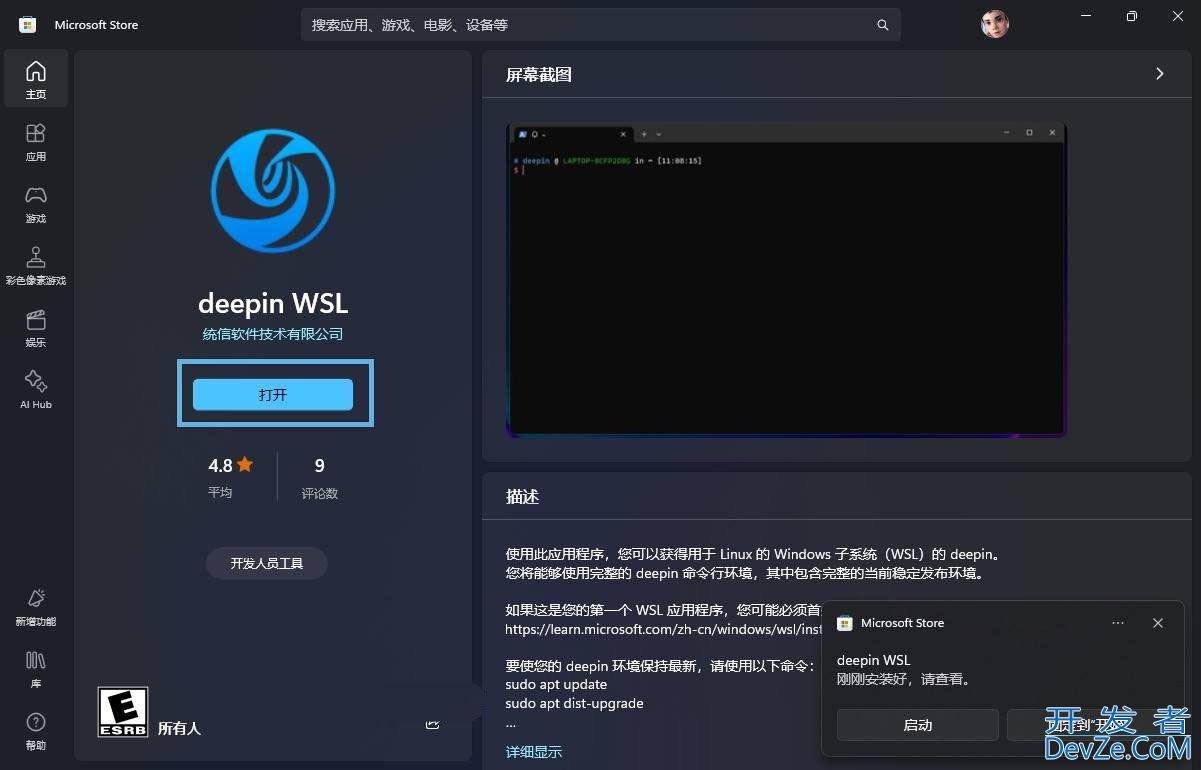
Task: Open 彩色像素游戏 arcade section
Action: pyautogui.click(x=36, y=265)
